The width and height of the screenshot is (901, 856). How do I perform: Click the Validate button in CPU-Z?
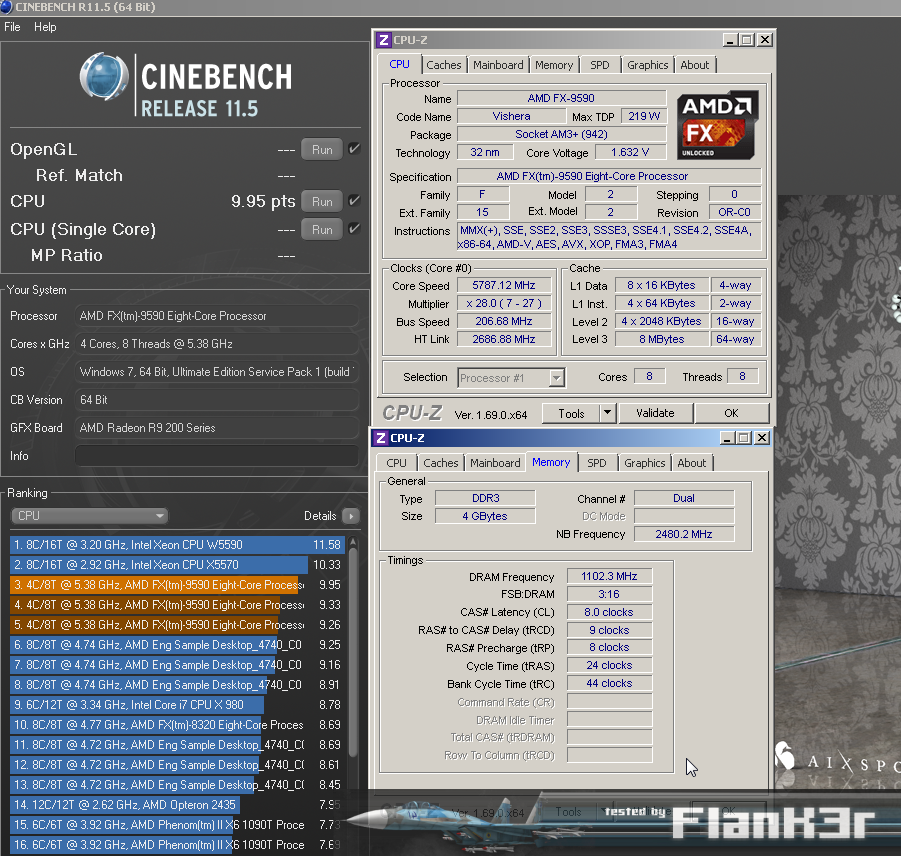tap(655, 413)
